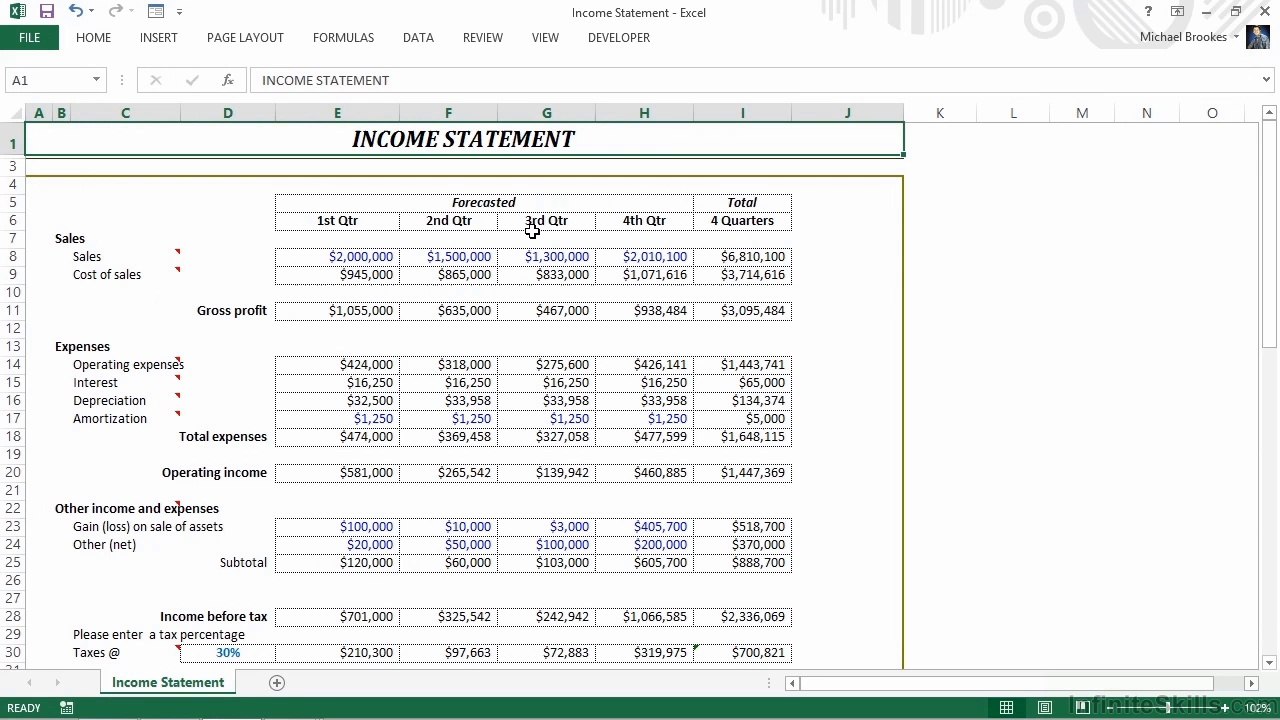Select column E header

coord(337,113)
